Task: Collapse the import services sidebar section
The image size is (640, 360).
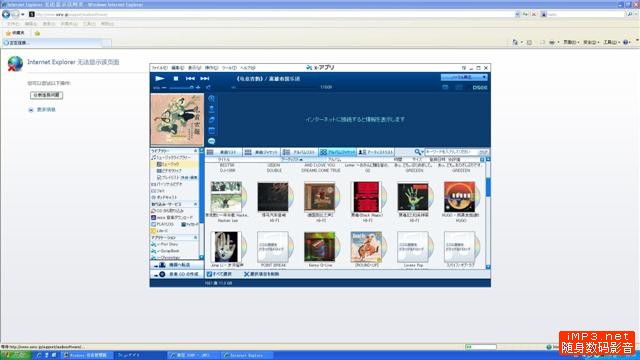Action: [196, 204]
